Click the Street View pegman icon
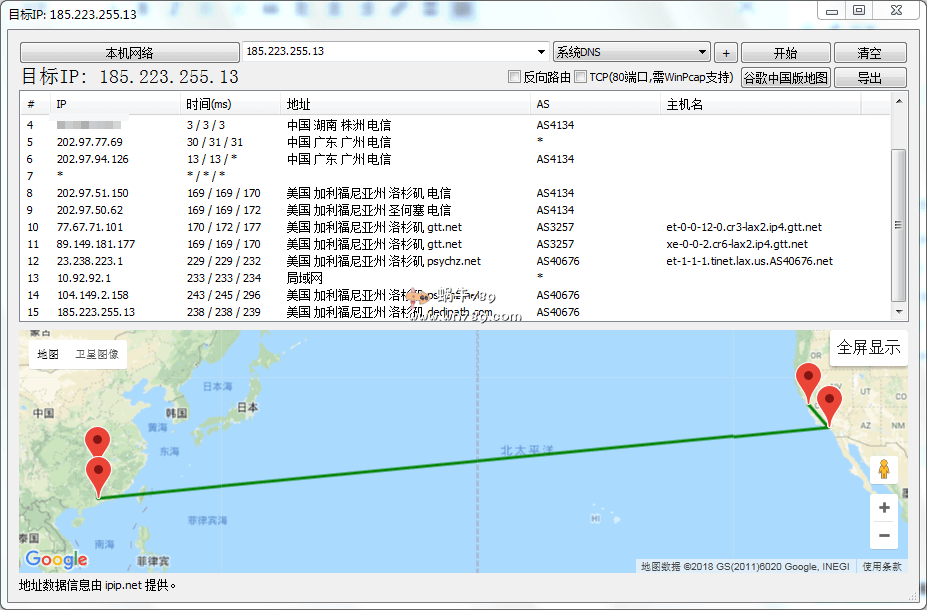The width and height of the screenshot is (927, 610). [884, 469]
